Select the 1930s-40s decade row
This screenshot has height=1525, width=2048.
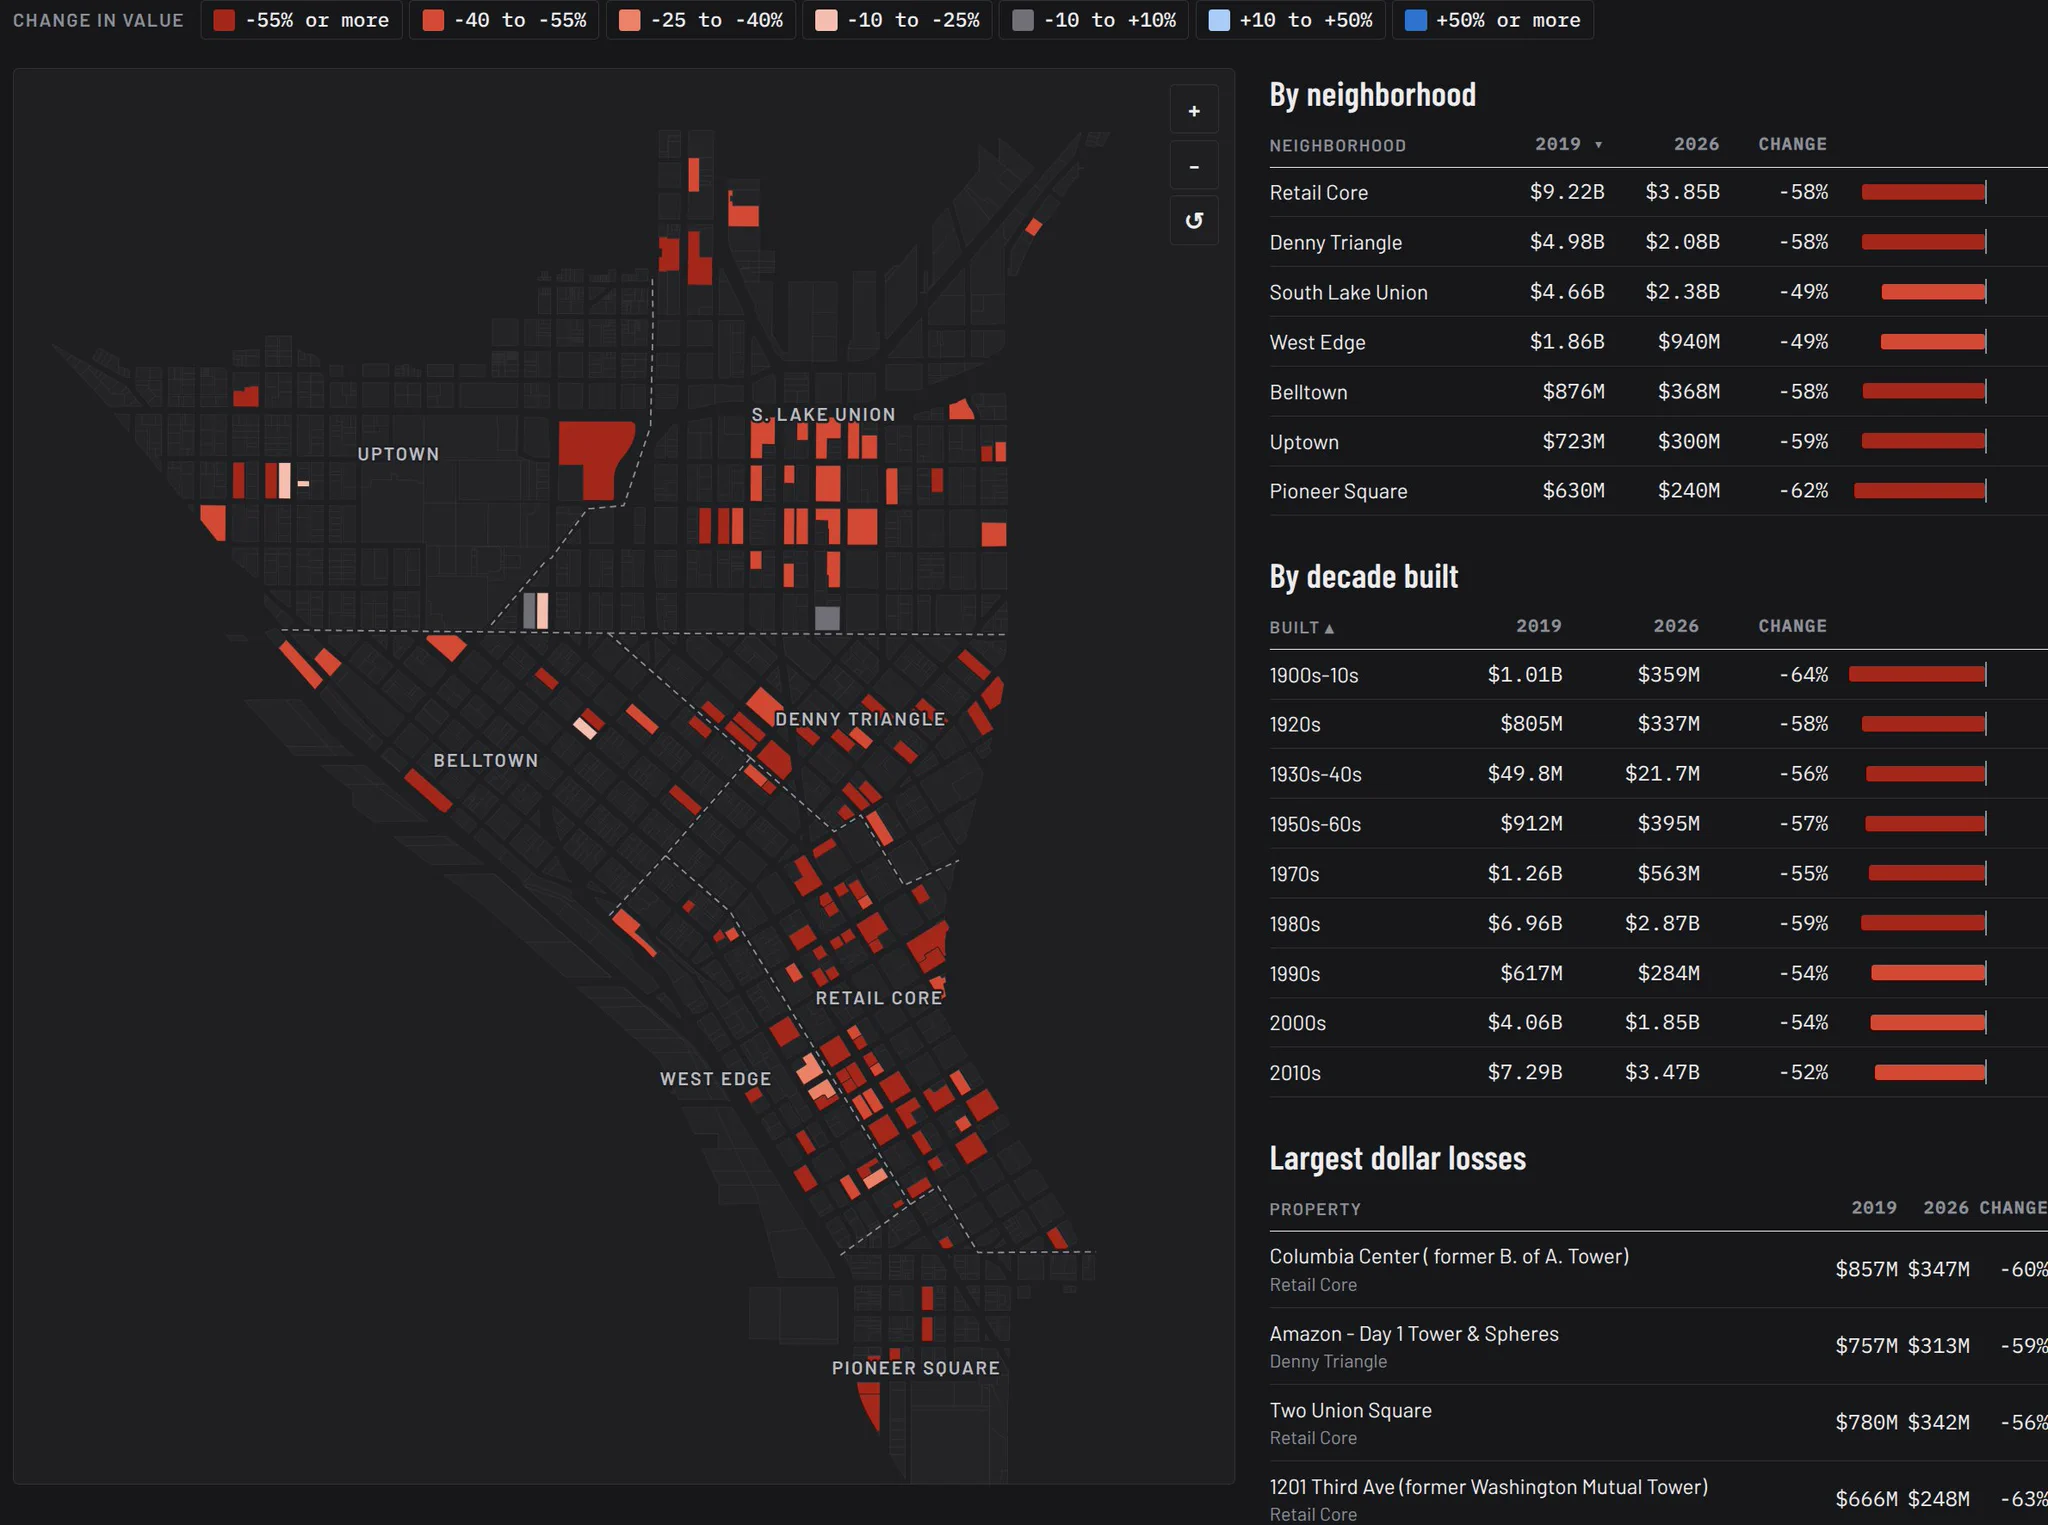1658,774
